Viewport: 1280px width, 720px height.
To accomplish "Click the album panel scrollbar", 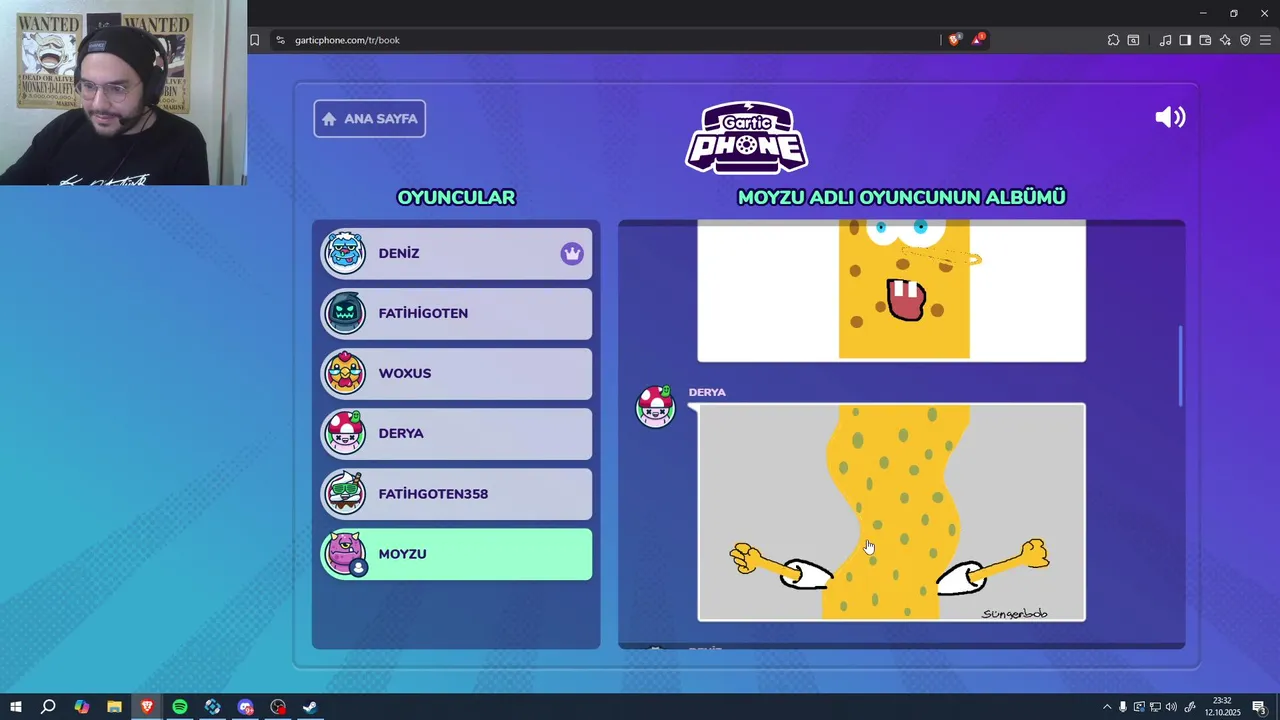I will click(1181, 365).
